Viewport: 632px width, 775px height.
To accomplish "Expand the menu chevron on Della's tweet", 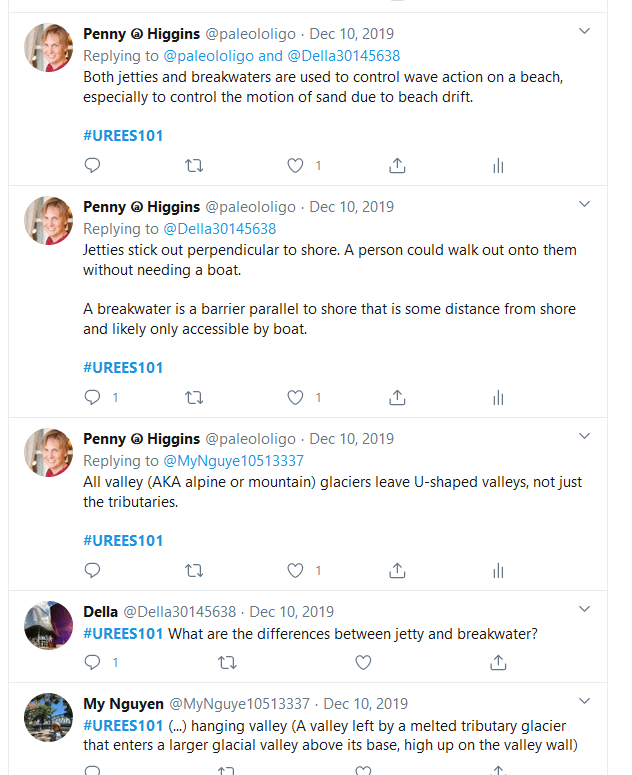I will [585, 611].
